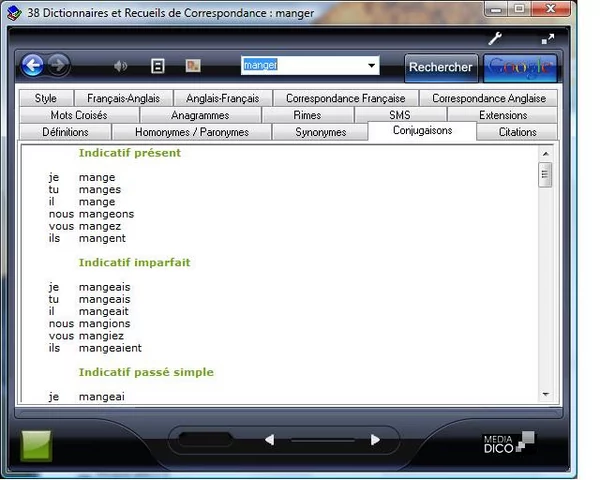Screen dimensions: 600x480
Task: Click the bottom bar slider track
Action: pos(322,440)
